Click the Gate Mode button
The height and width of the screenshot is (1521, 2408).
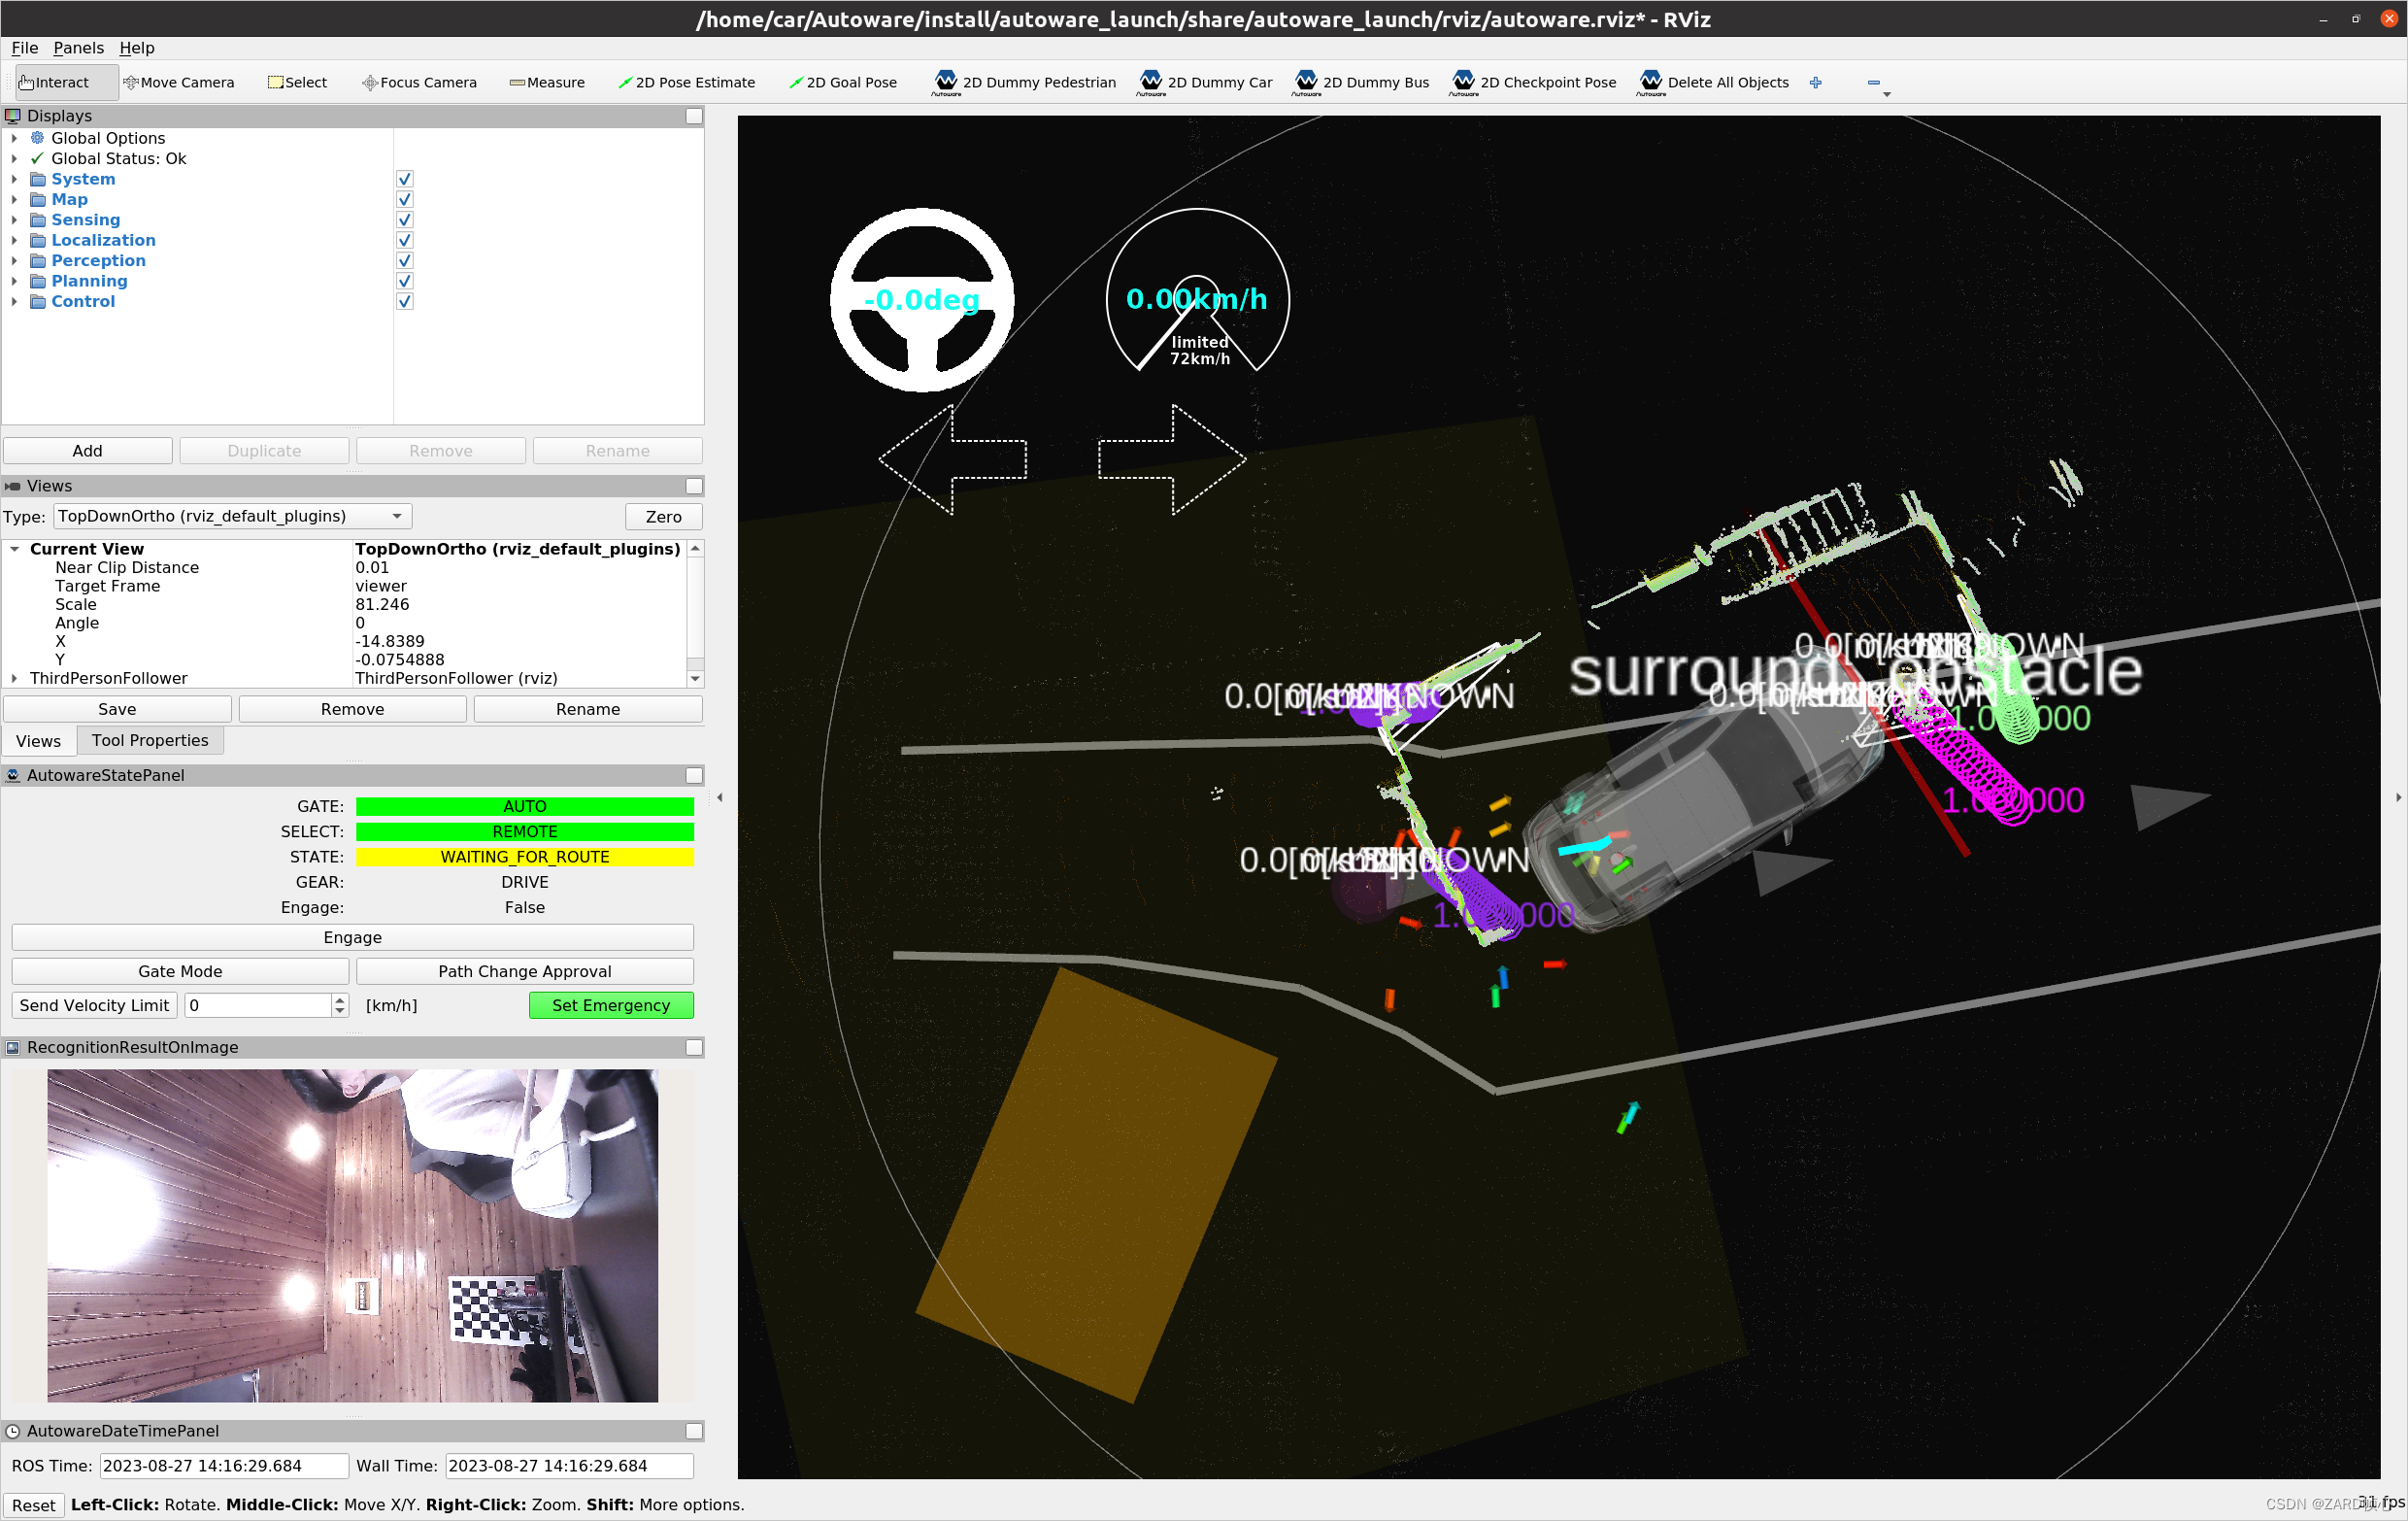(x=180, y=971)
